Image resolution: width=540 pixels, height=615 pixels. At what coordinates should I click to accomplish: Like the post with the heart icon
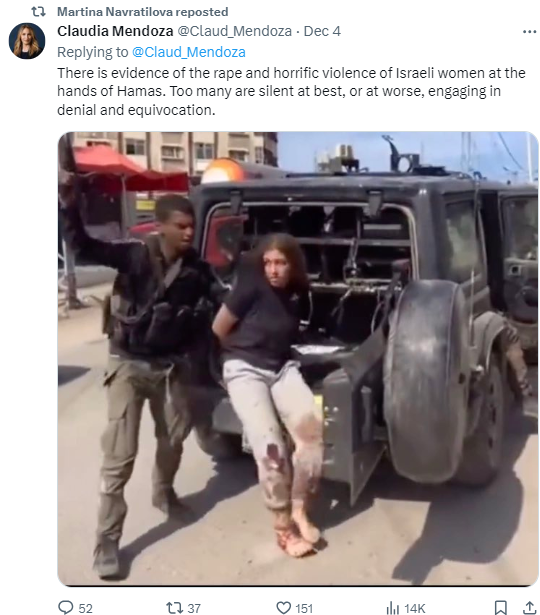point(284,608)
